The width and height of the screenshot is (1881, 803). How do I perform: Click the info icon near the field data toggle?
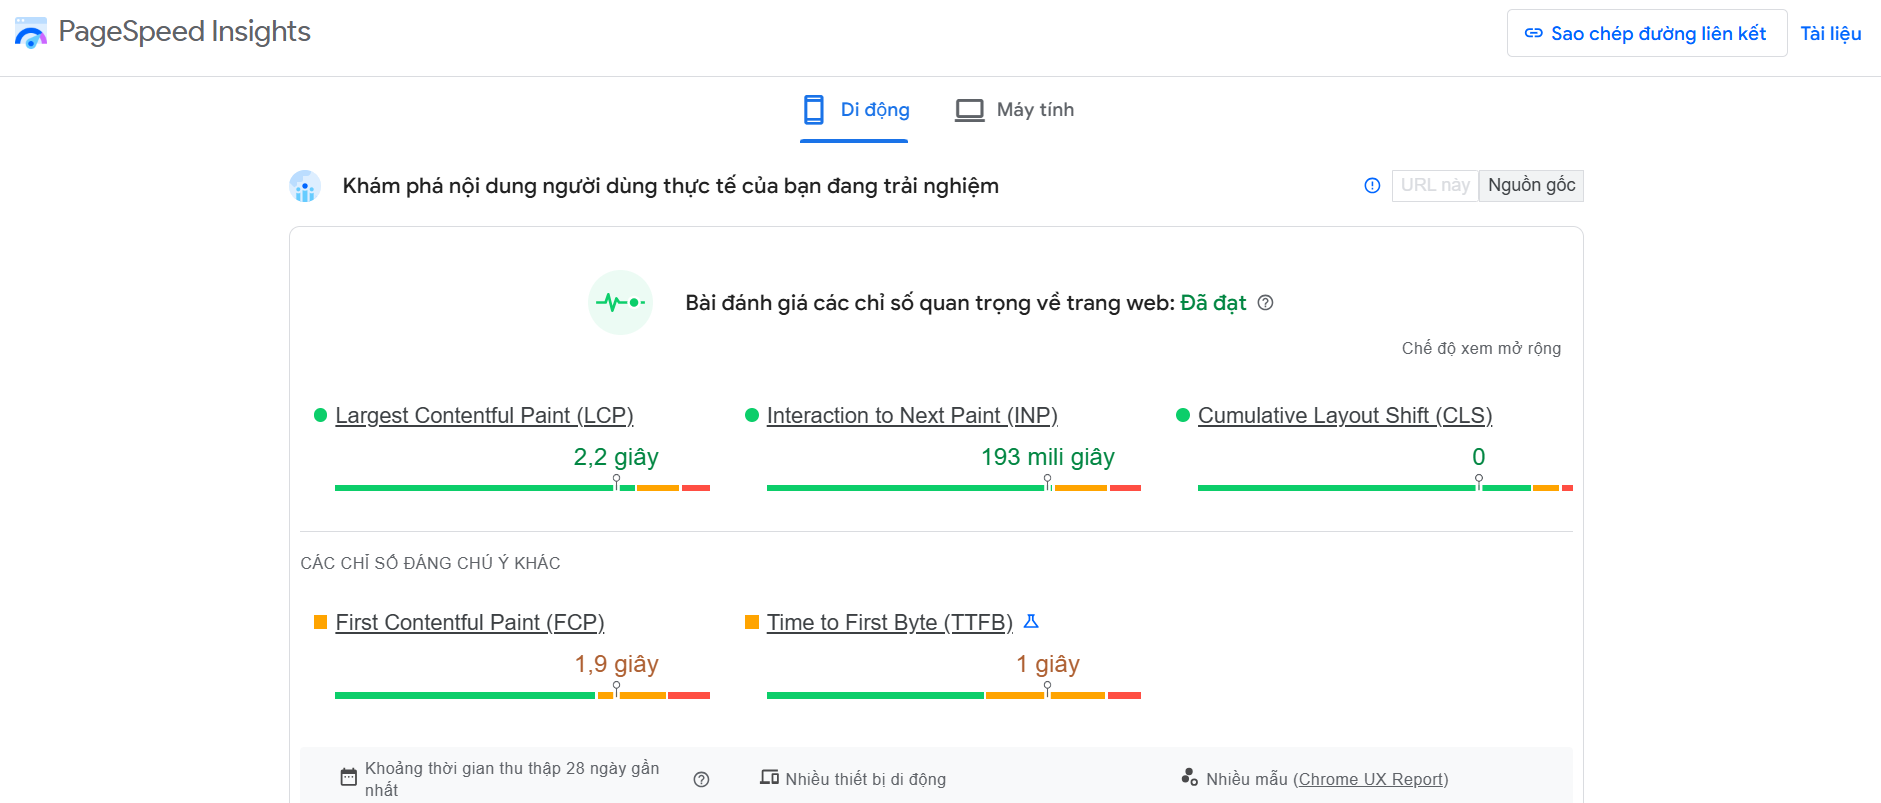[x=1371, y=185]
